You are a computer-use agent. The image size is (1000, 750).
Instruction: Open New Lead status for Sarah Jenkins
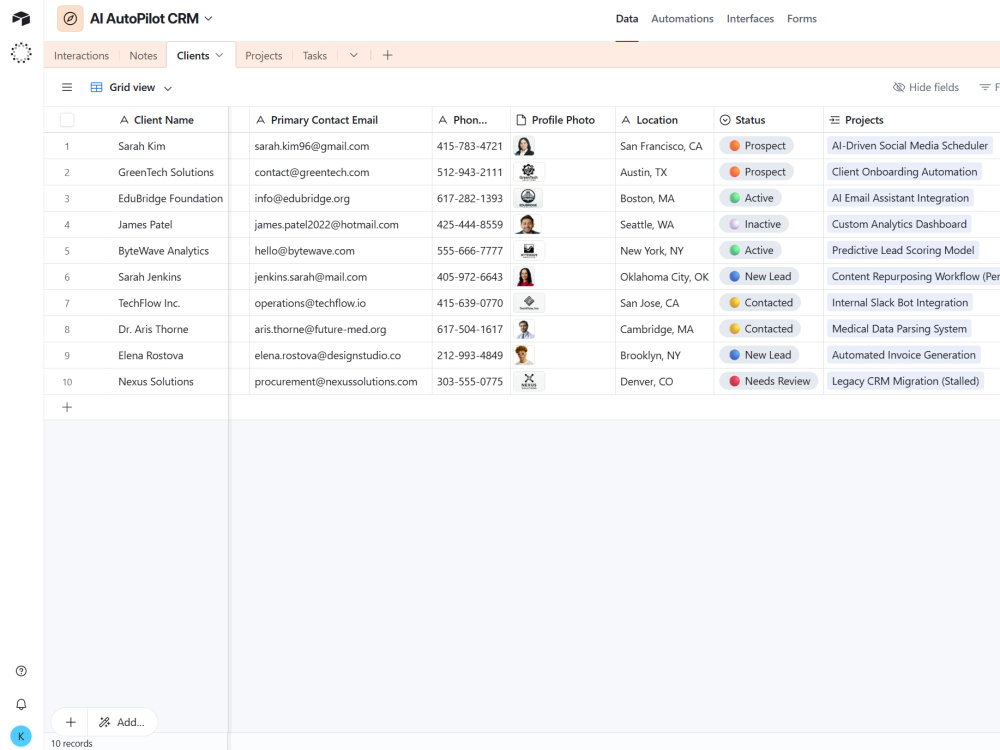tap(760, 277)
